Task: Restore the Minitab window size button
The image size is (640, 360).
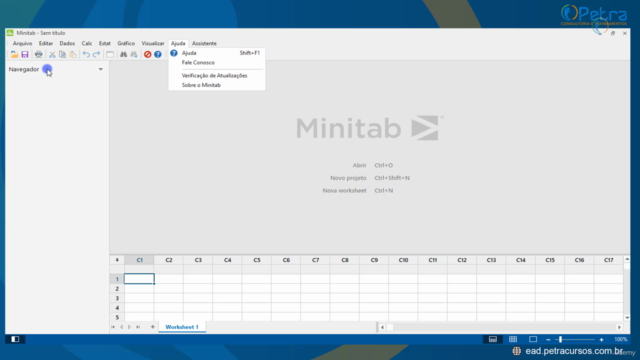Action: tap(613, 33)
